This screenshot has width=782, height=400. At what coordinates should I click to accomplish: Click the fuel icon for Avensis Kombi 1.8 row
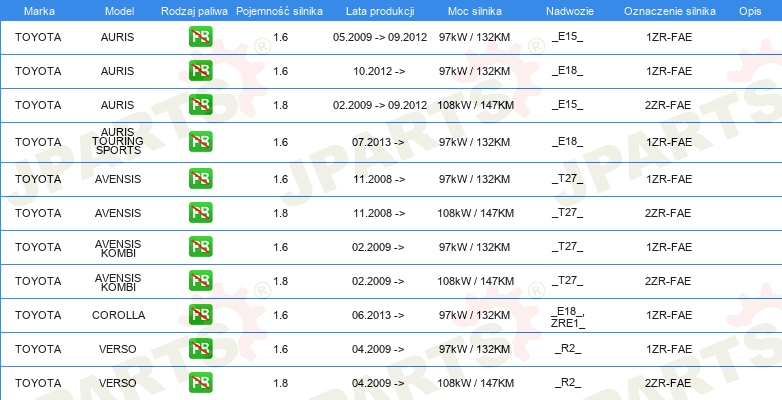200,280
